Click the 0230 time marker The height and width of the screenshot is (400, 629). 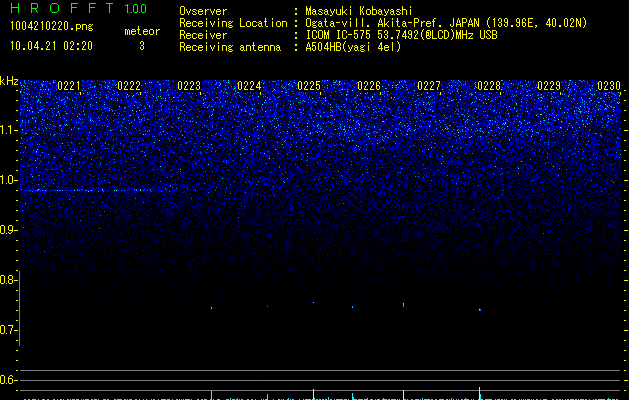pyautogui.click(x=609, y=86)
